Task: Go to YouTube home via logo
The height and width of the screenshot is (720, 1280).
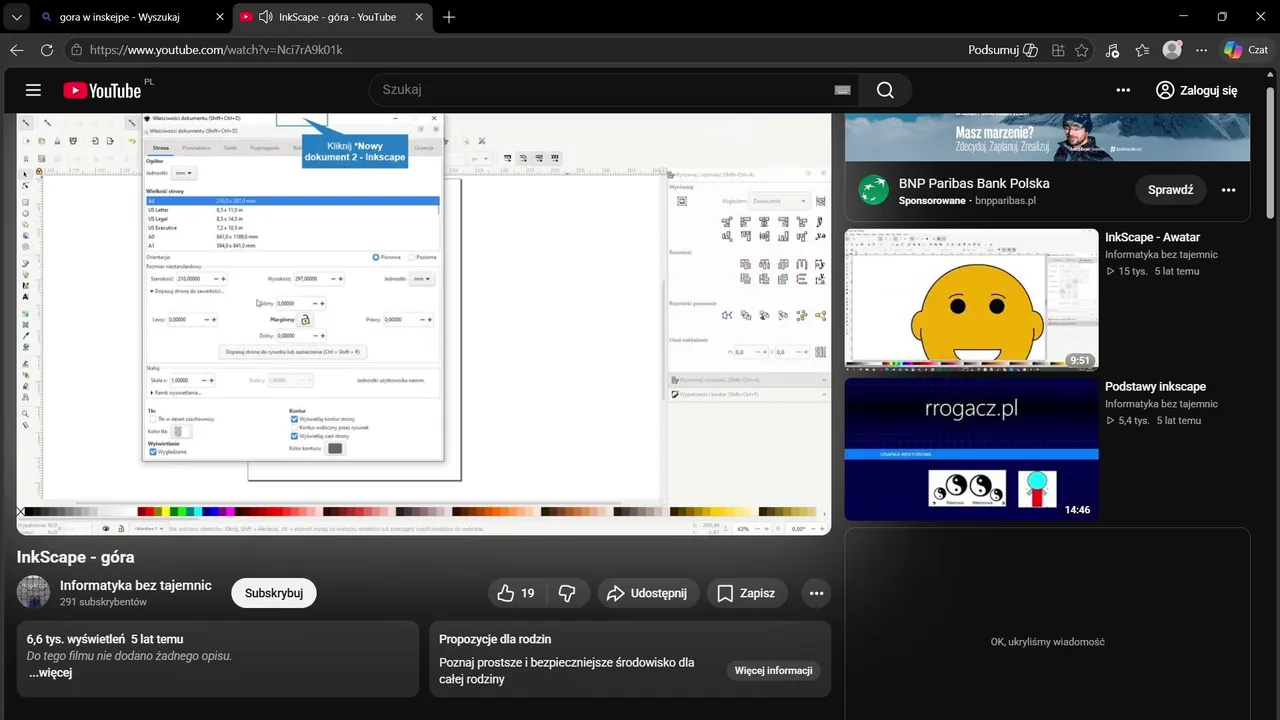Action: 103,90
